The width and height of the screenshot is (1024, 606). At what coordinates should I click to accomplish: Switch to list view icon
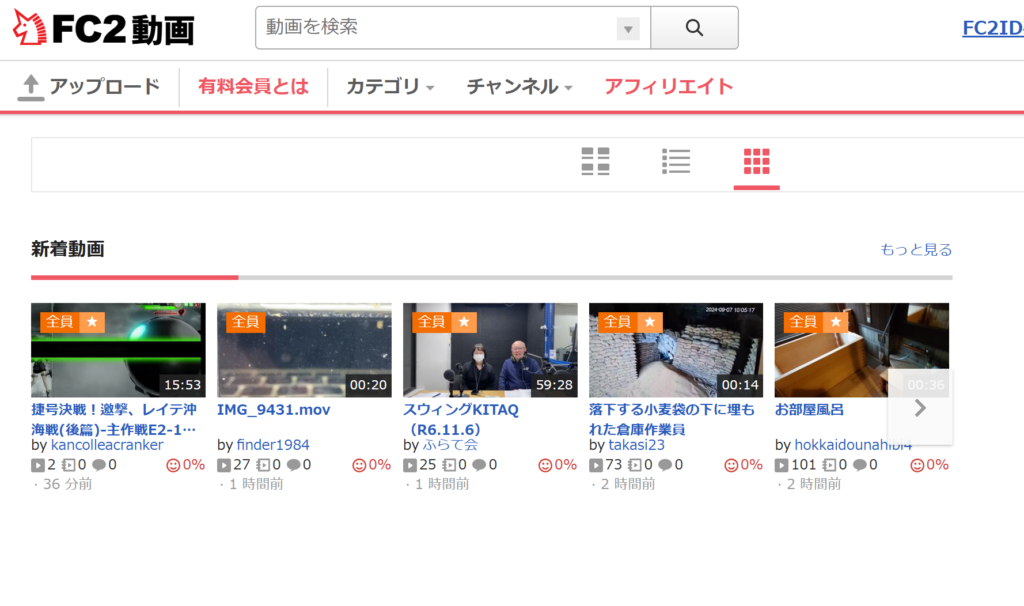(x=676, y=161)
